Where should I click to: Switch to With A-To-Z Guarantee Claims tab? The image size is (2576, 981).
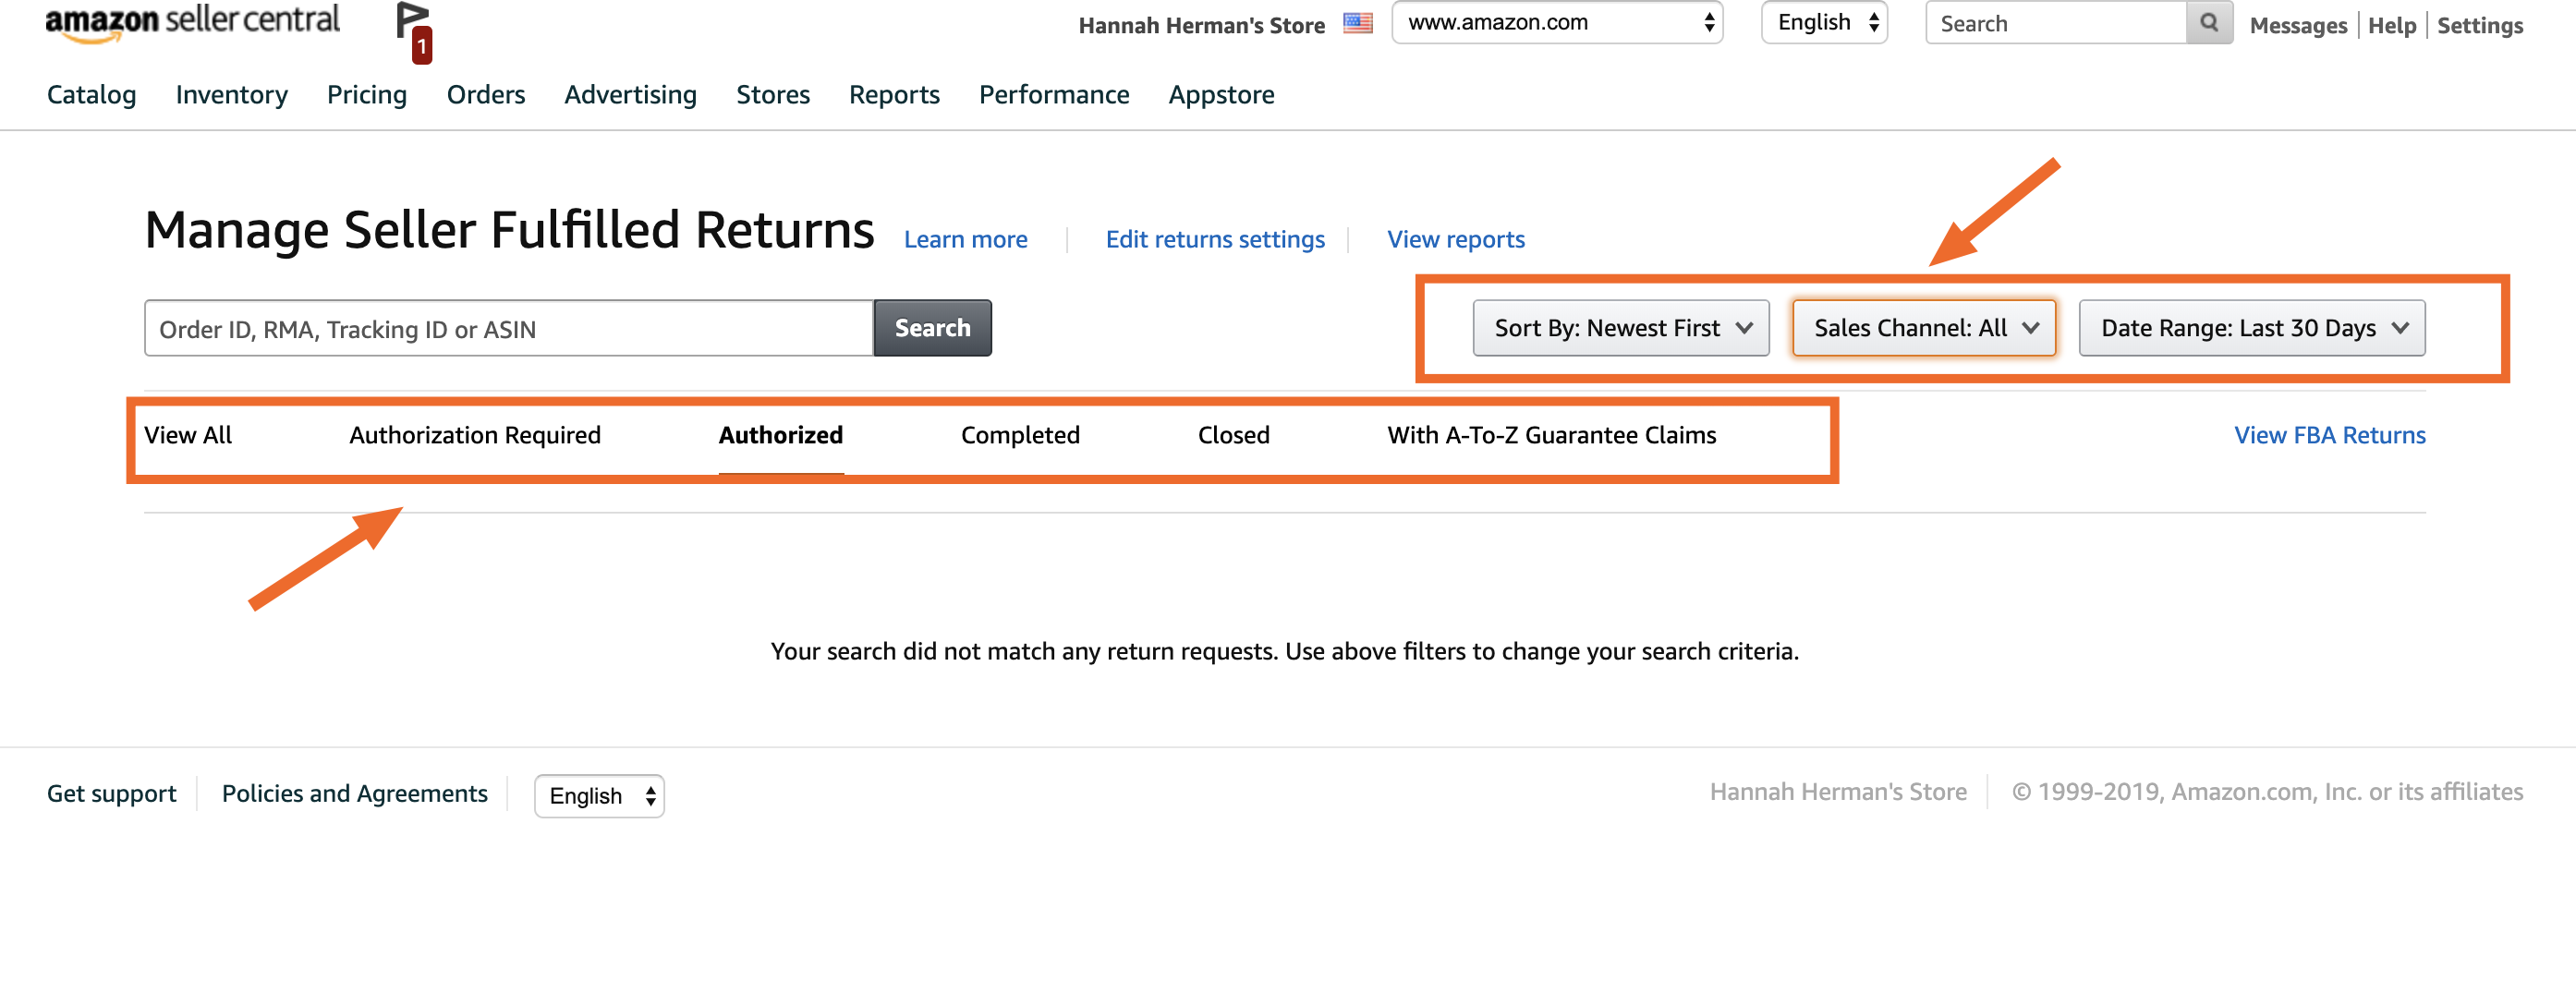coord(1551,435)
